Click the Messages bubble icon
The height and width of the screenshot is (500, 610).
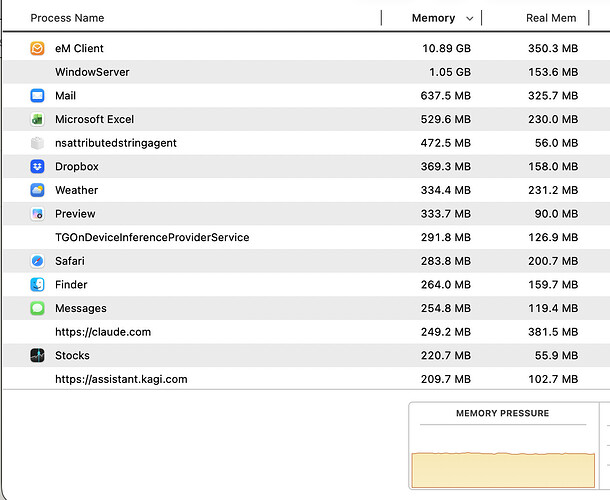pyautogui.click(x=37, y=308)
